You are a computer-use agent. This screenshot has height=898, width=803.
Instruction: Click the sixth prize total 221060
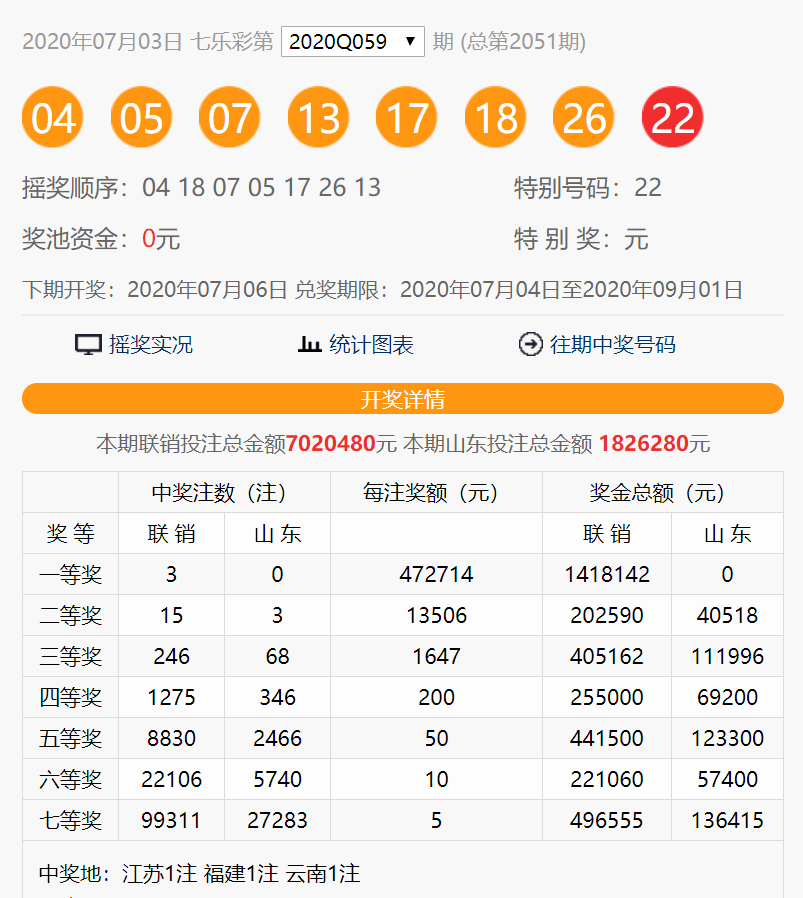coord(607,779)
